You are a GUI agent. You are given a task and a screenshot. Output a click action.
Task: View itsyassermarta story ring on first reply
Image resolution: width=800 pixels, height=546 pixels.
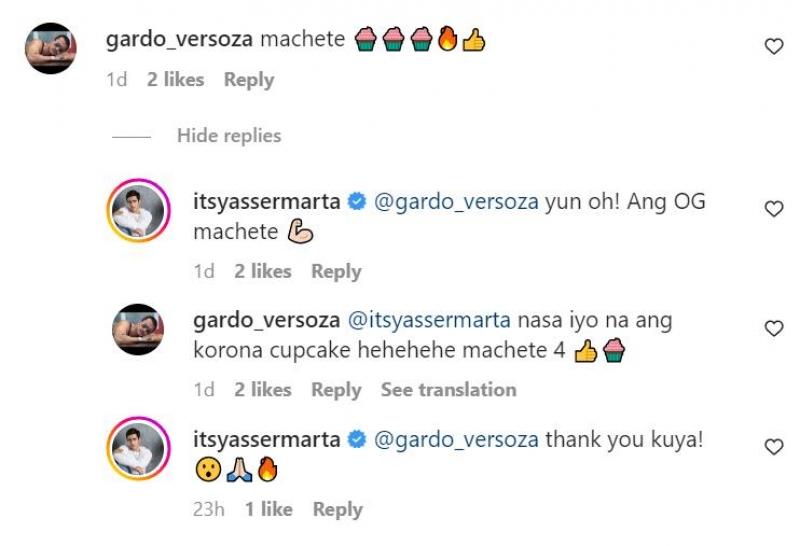[138, 210]
